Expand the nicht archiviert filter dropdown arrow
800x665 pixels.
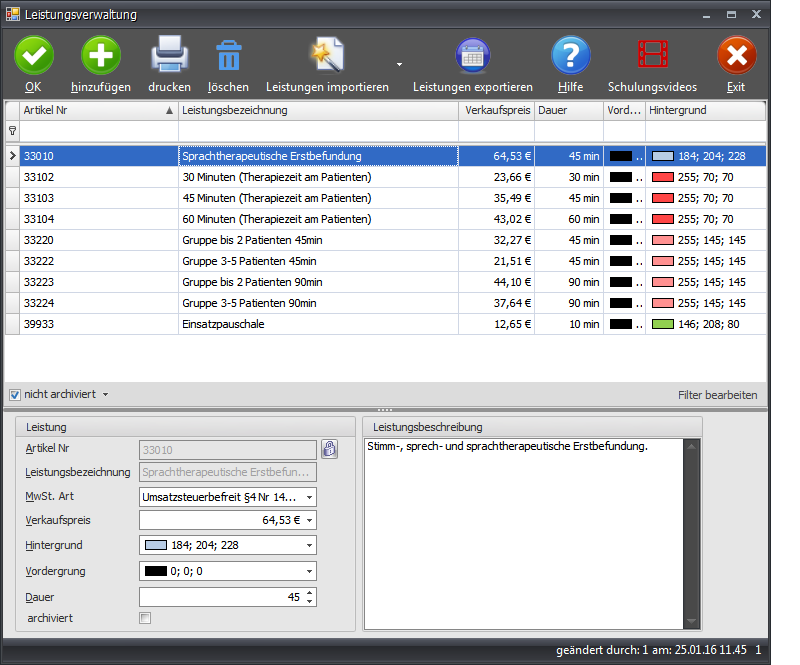point(105,395)
